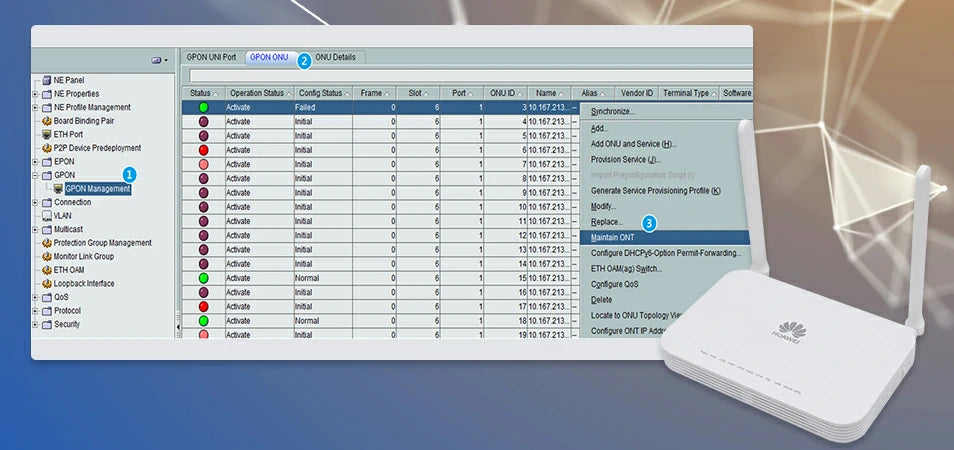Sort the table by the Config Status column
954x450 pixels.
tap(322, 93)
